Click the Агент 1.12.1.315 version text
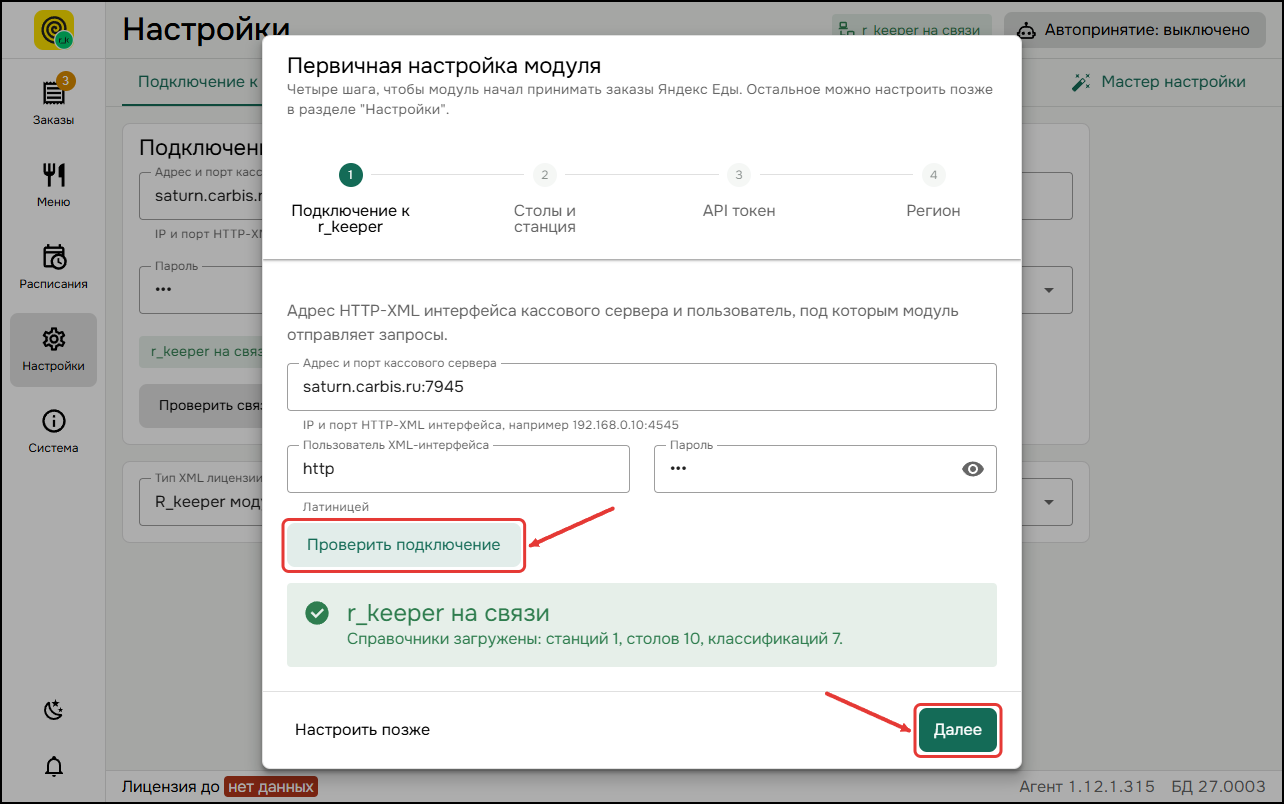 1087,787
